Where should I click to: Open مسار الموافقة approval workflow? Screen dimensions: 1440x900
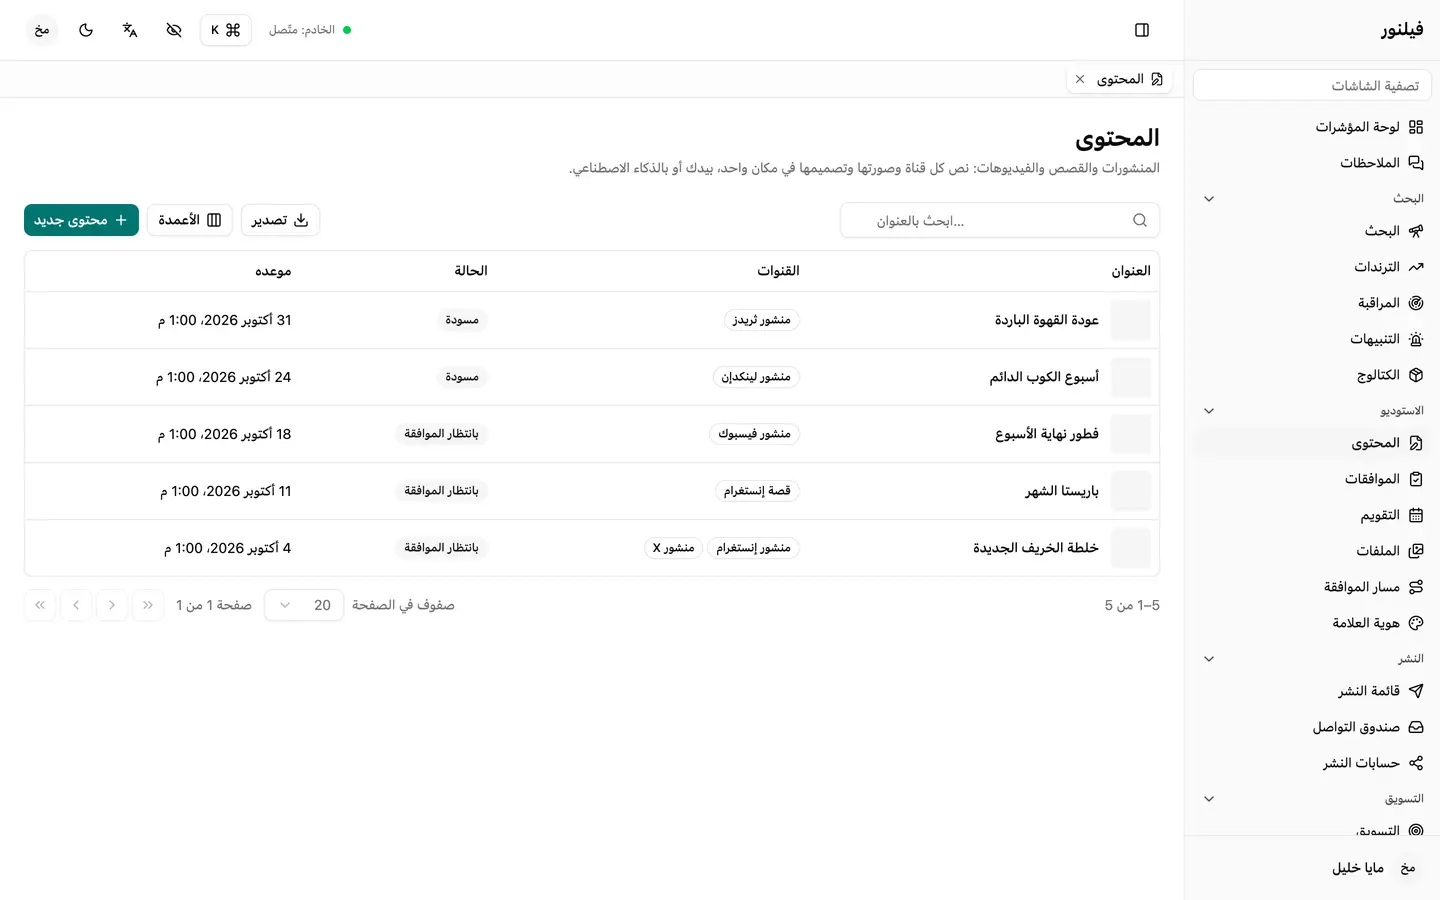pos(1312,587)
